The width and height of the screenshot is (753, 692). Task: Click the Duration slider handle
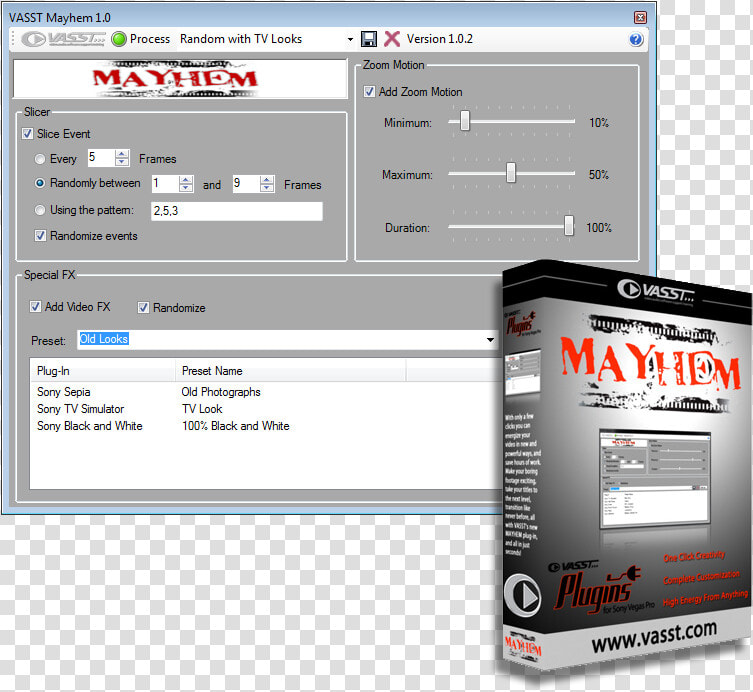tap(569, 225)
